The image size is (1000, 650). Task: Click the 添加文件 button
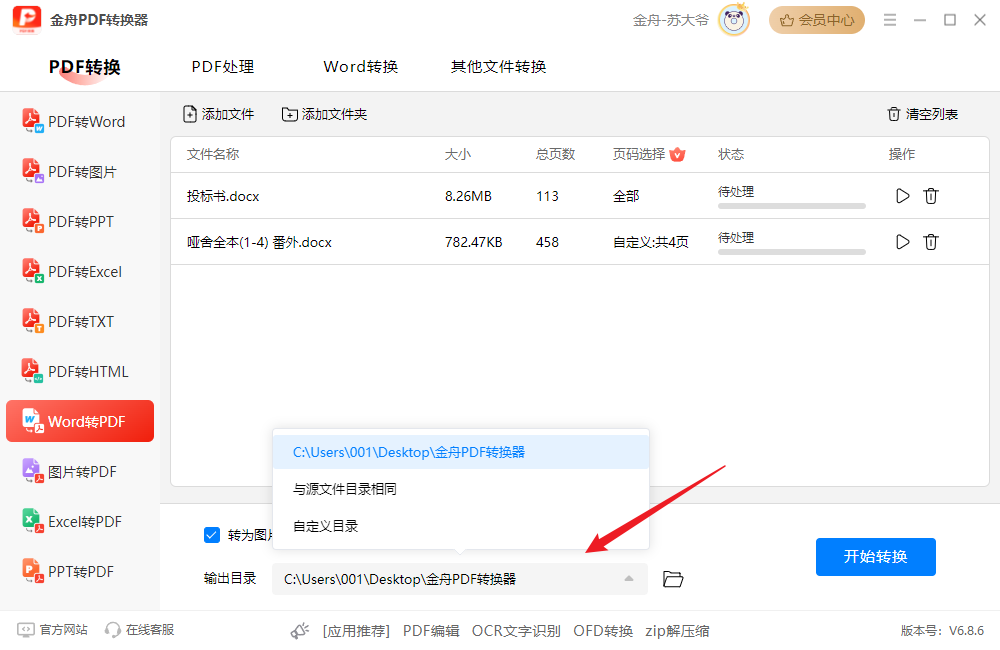click(x=218, y=114)
